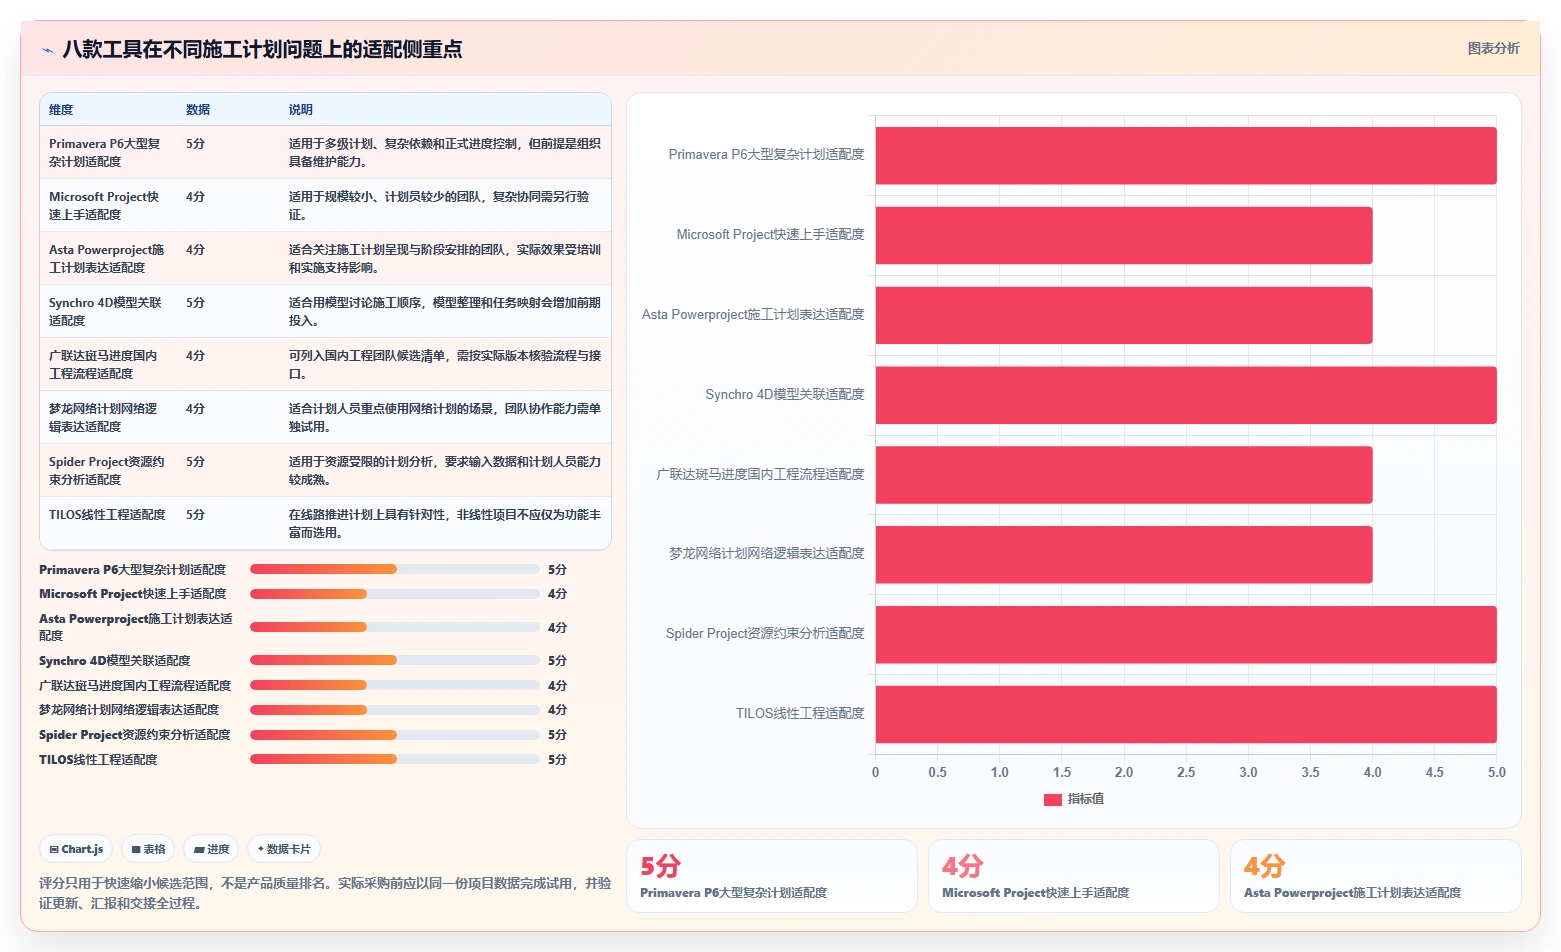
Task: Click the Spider Project progress bar
Action: tap(395, 734)
